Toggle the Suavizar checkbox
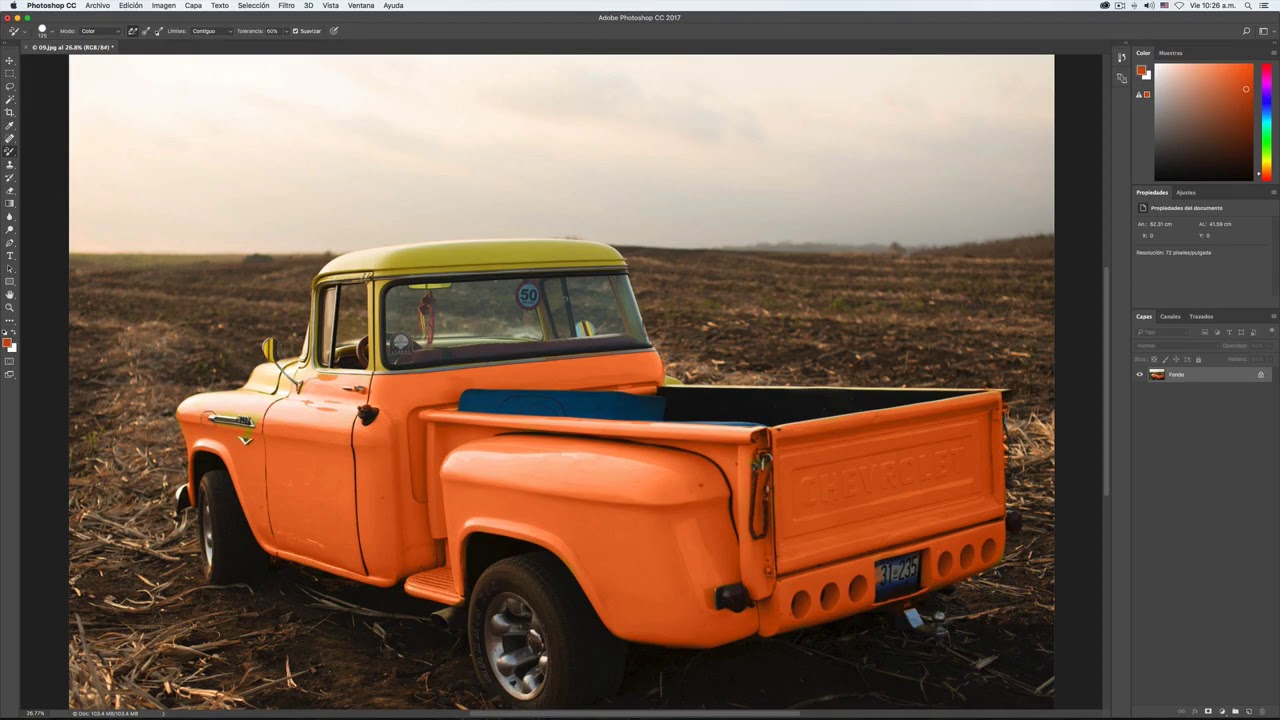 pos(295,31)
